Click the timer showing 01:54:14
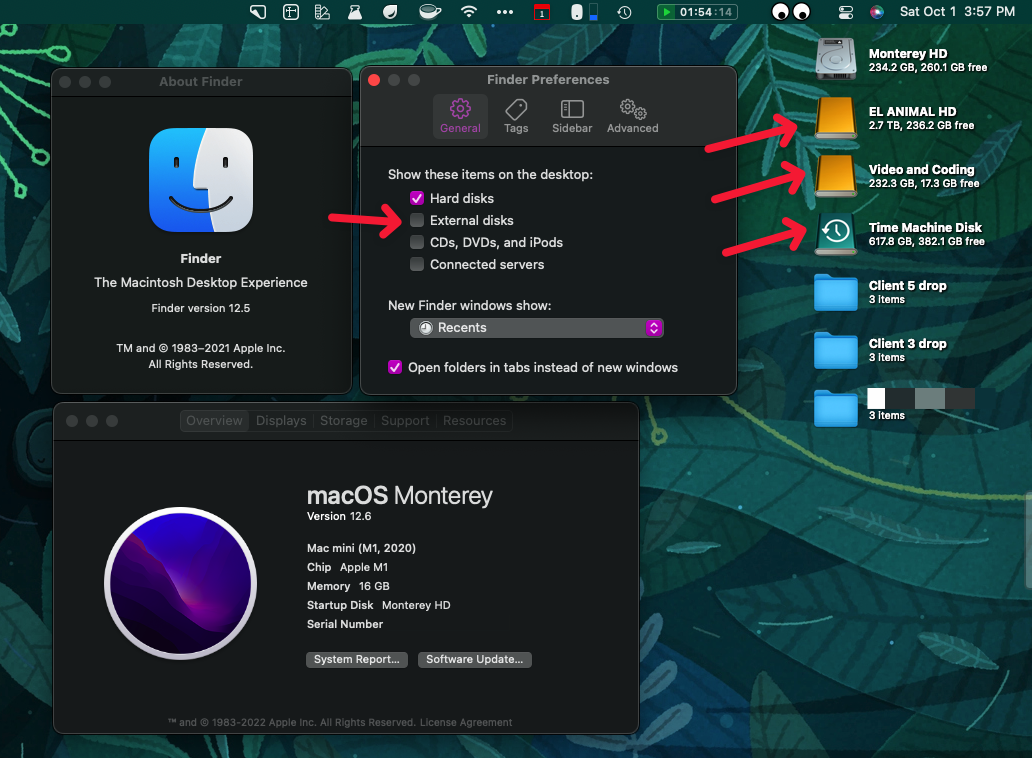1032x758 pixels. [697, 12]
